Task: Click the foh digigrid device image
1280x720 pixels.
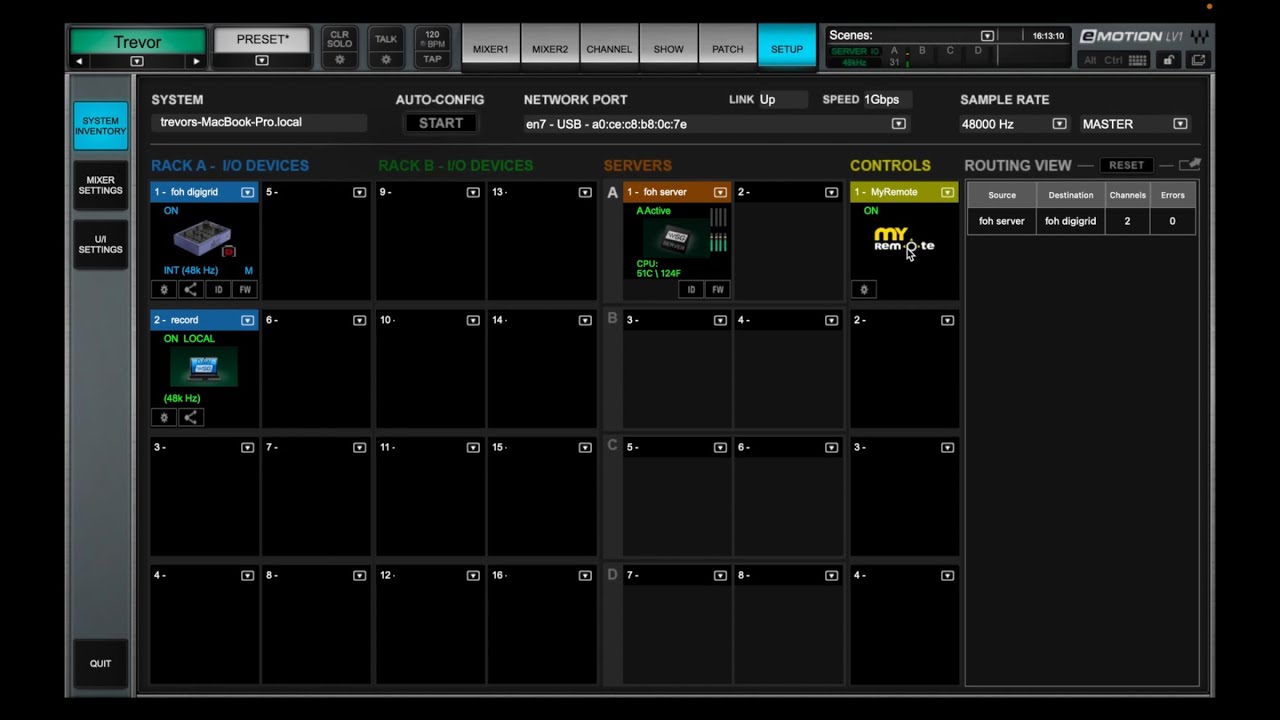Action: point(203,240)
